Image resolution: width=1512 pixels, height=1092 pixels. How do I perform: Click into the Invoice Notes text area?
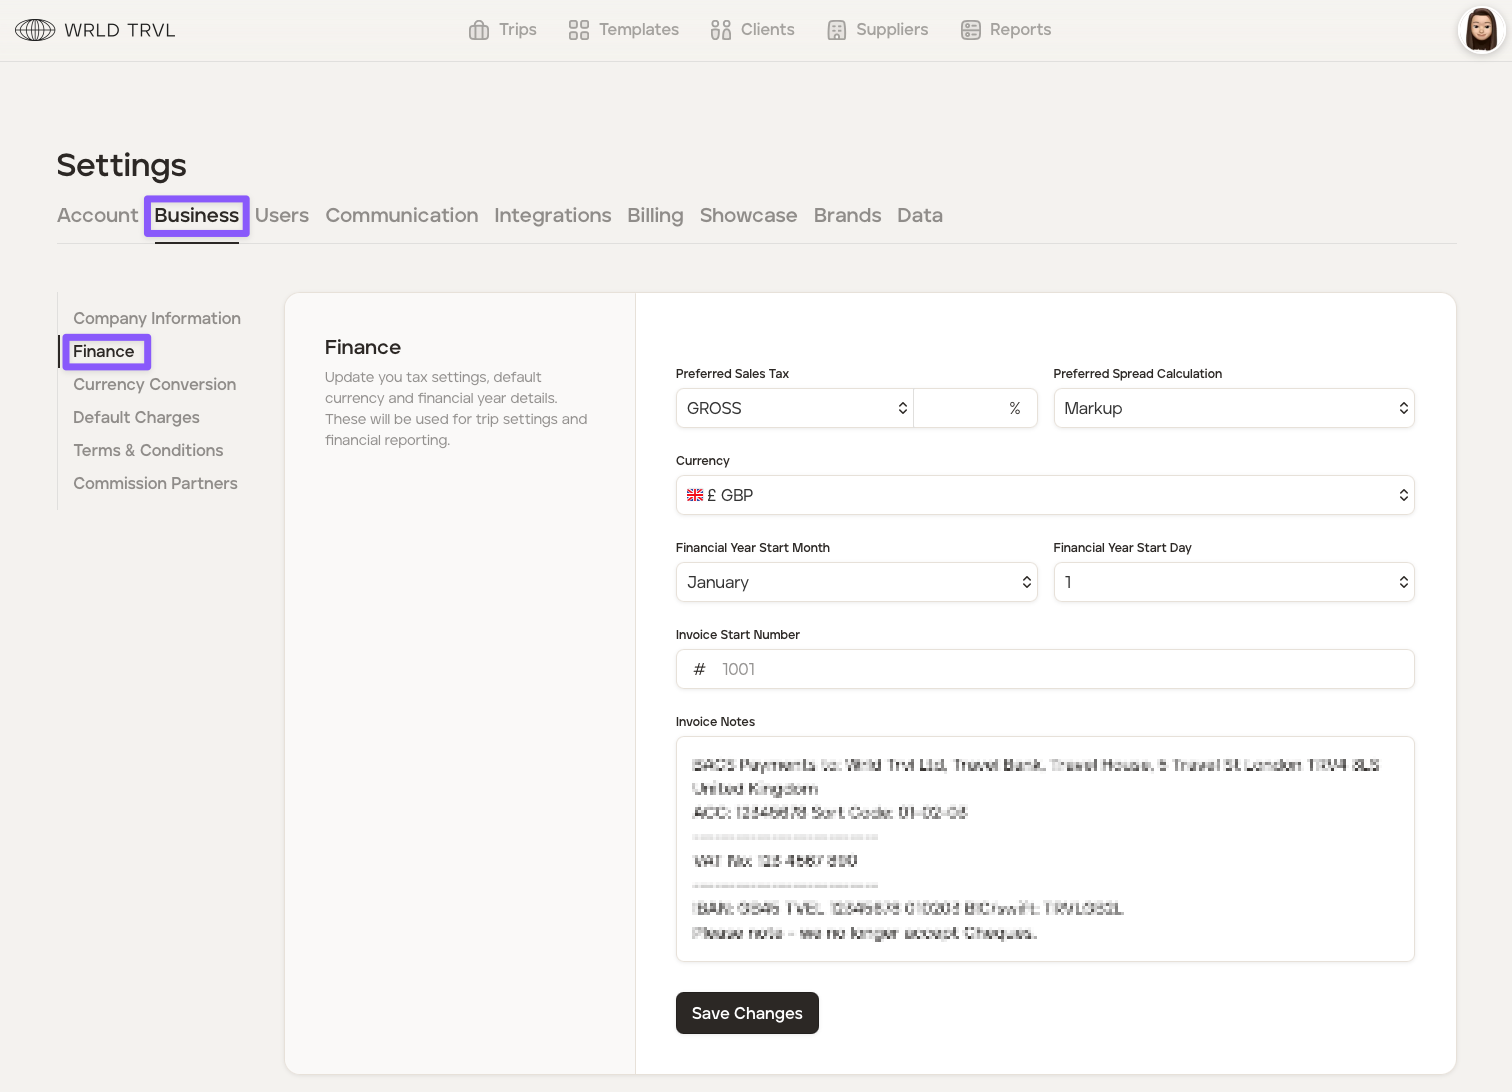point(1045,849)
